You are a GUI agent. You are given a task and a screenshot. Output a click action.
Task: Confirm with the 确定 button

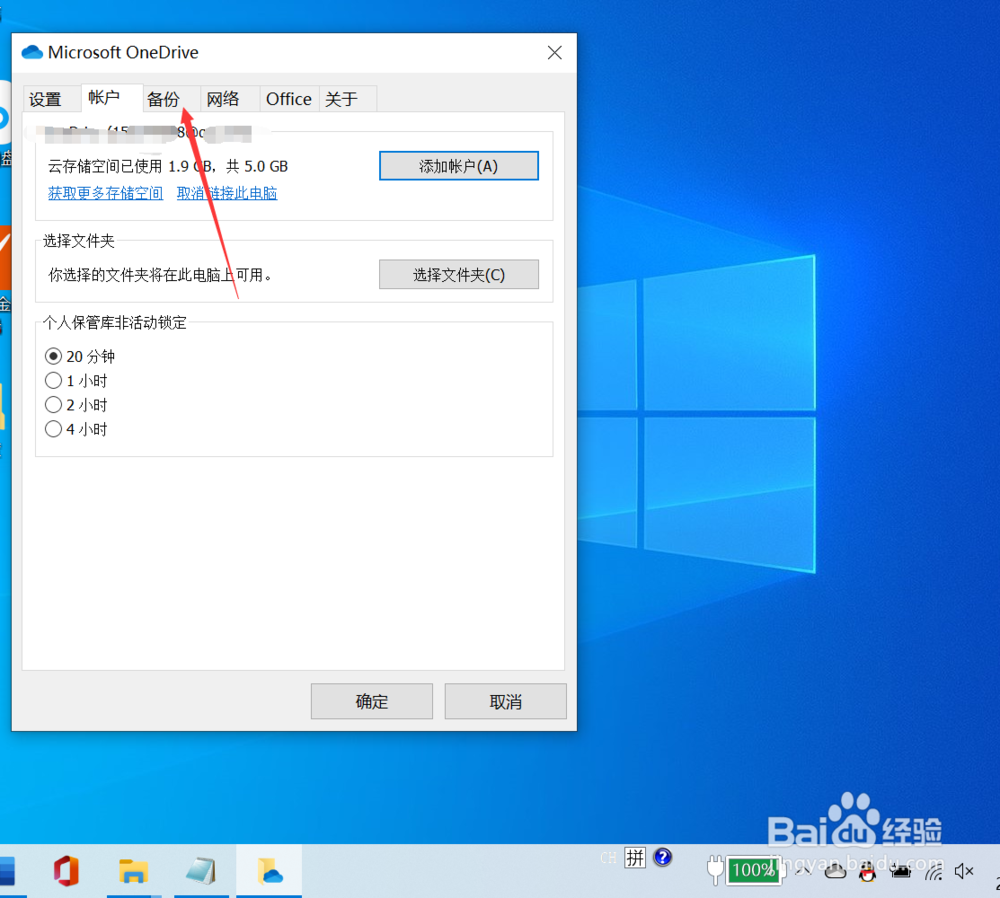click(x=372, y=702)
